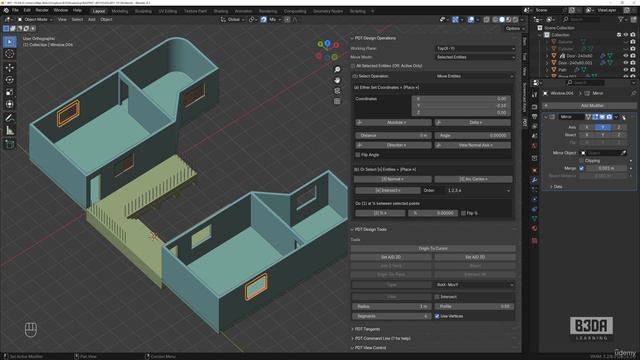Uncheck the Use Vertices checkbox
Image resolution: width=640 pixels, height=360 pixels.
437,316
